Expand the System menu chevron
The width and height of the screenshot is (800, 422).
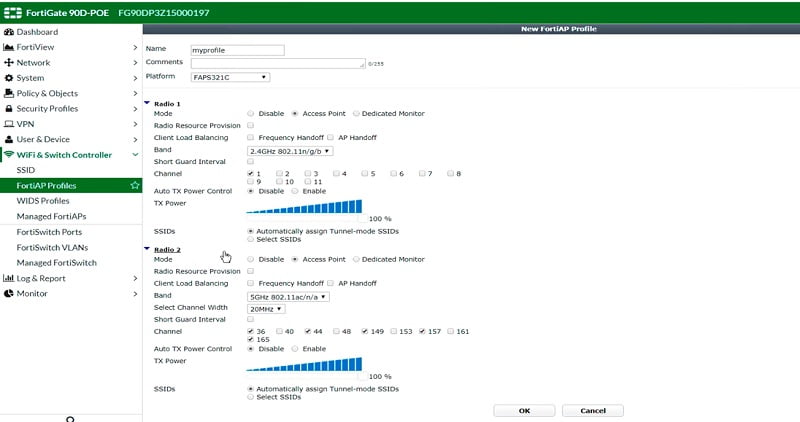[x=135, y=78]
